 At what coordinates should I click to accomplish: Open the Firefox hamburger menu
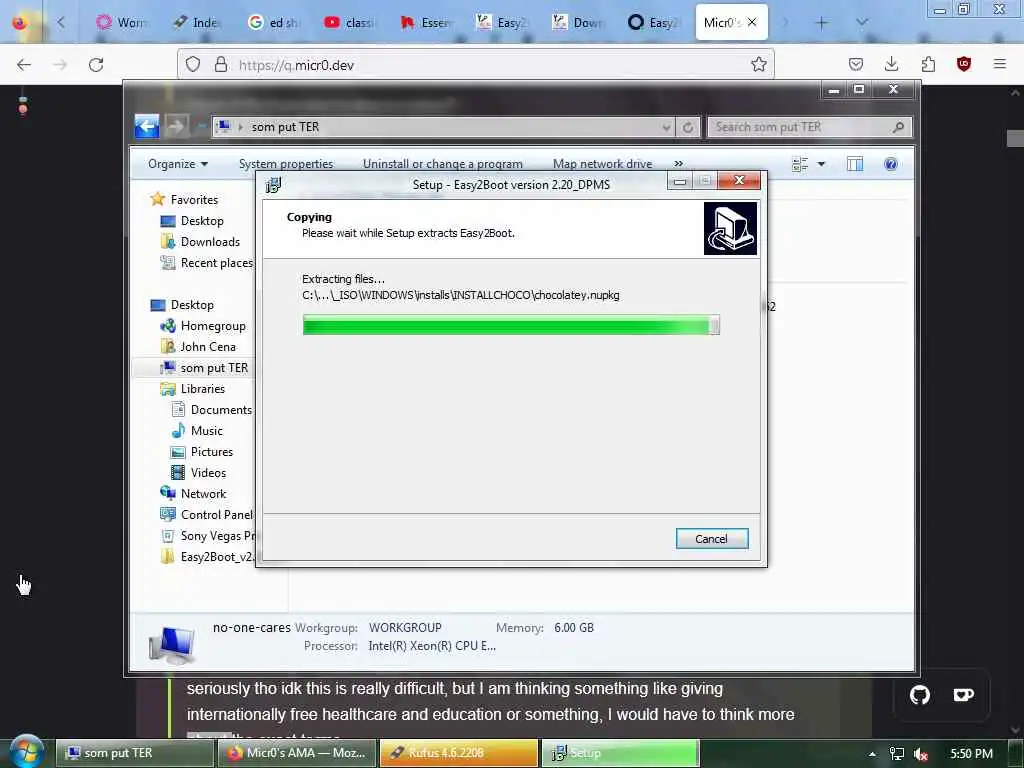tap(1000, 64)
